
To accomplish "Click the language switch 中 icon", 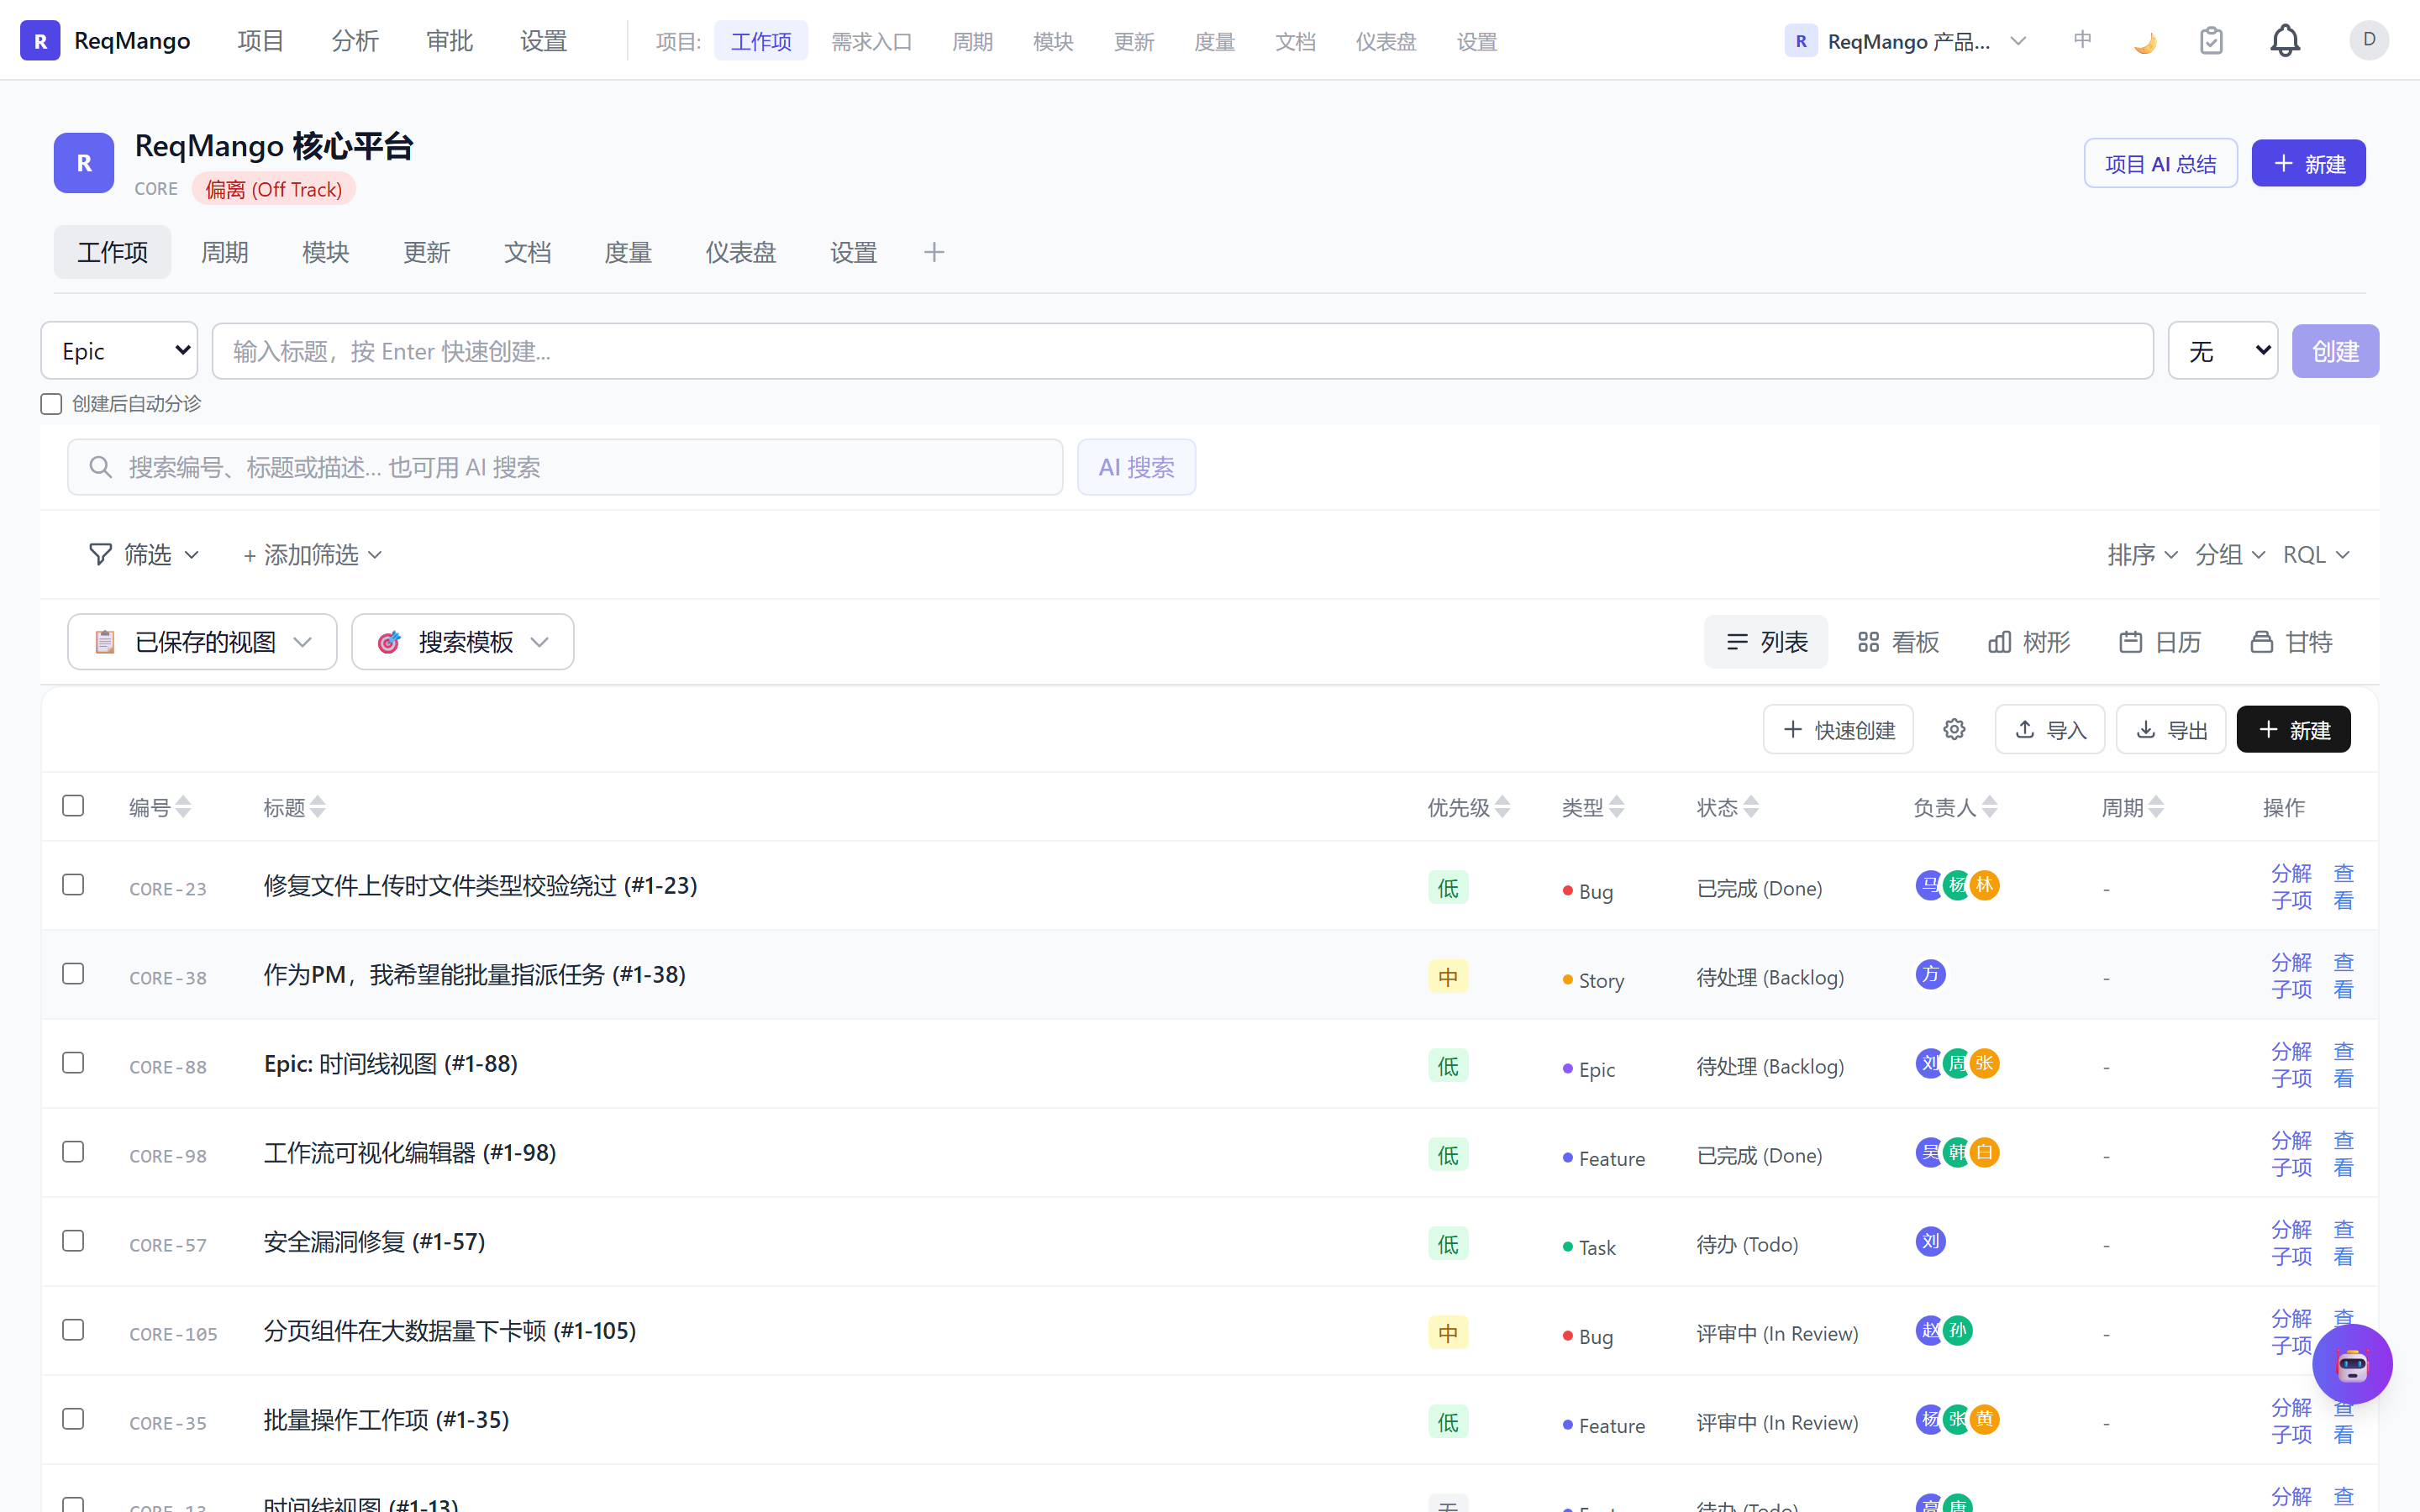I will pos(2082,40).
